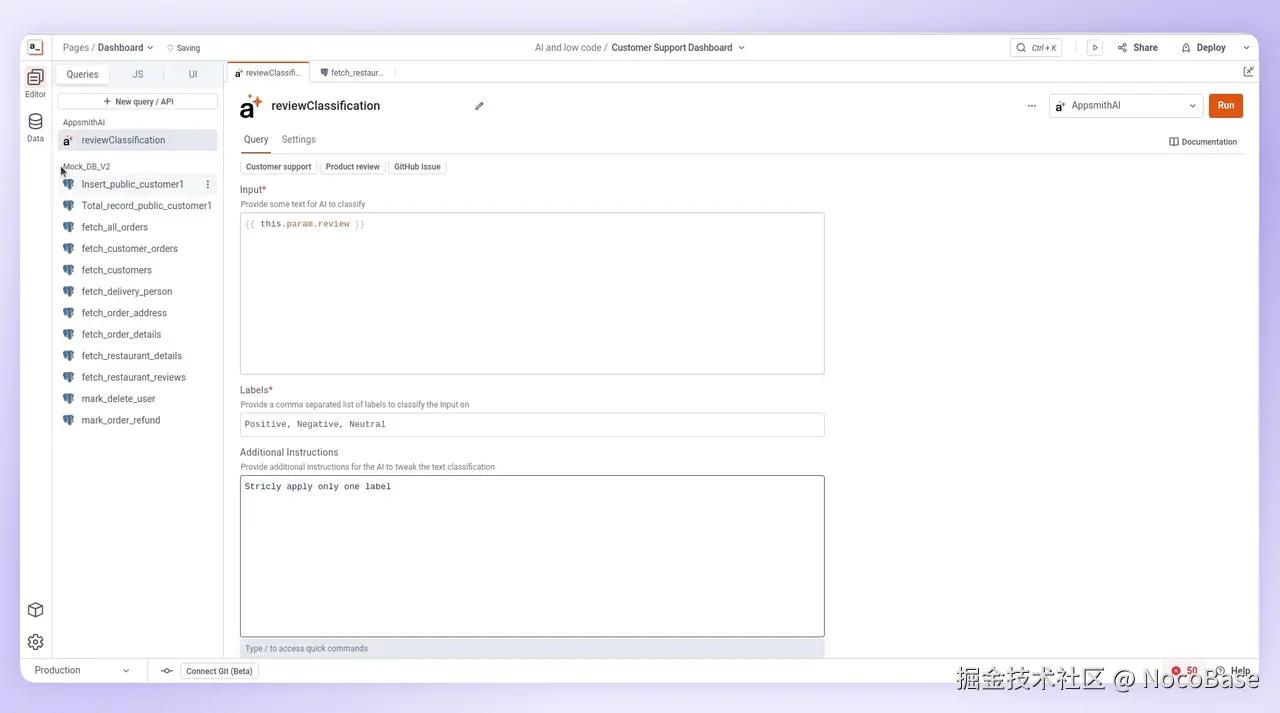Click the Deploy button
Screen dimensions: 1280x713
(1203, 47)
